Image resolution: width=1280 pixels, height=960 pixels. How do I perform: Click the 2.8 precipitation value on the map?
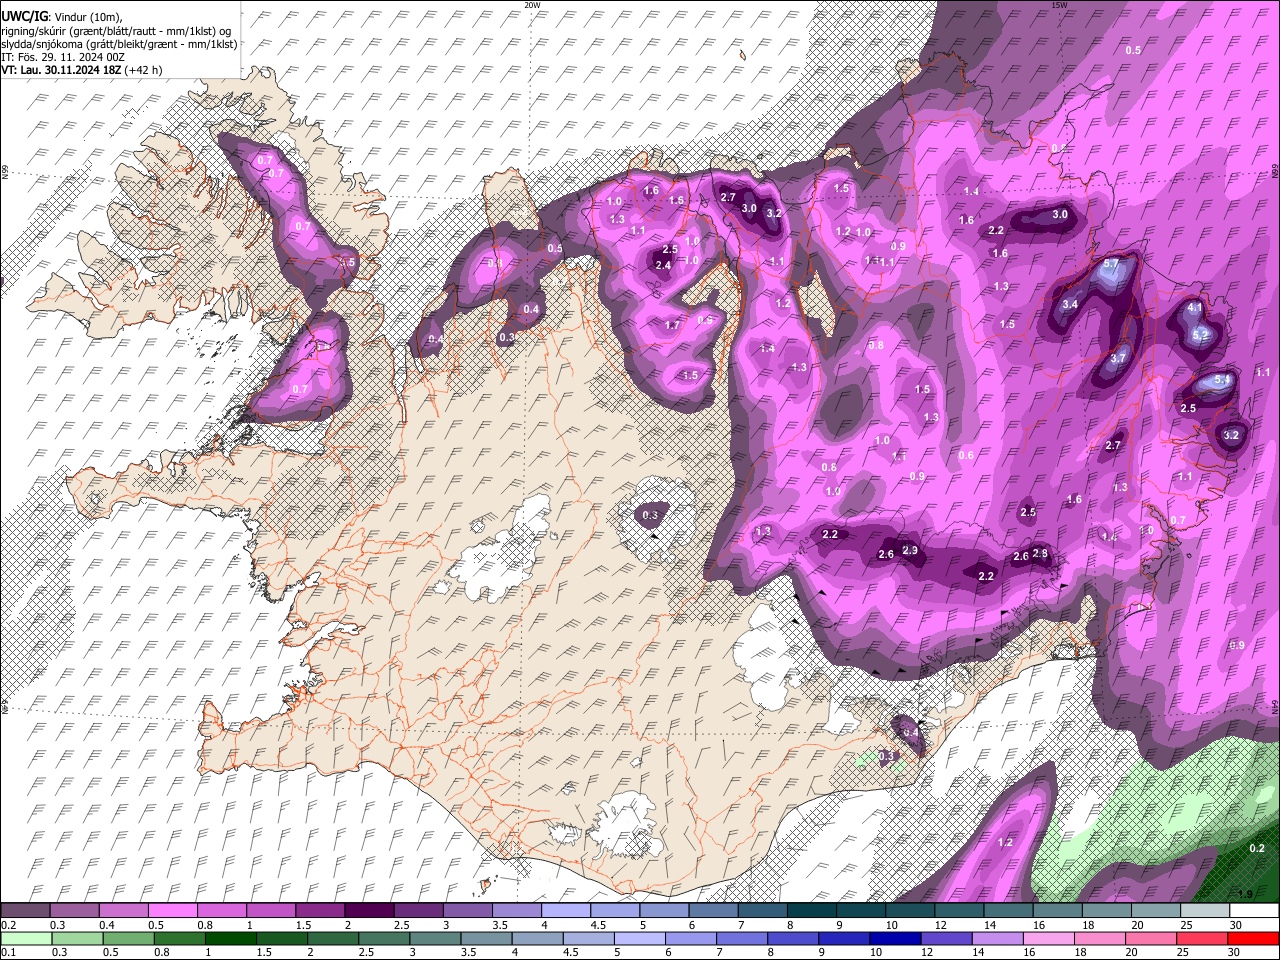point(1039,553)
